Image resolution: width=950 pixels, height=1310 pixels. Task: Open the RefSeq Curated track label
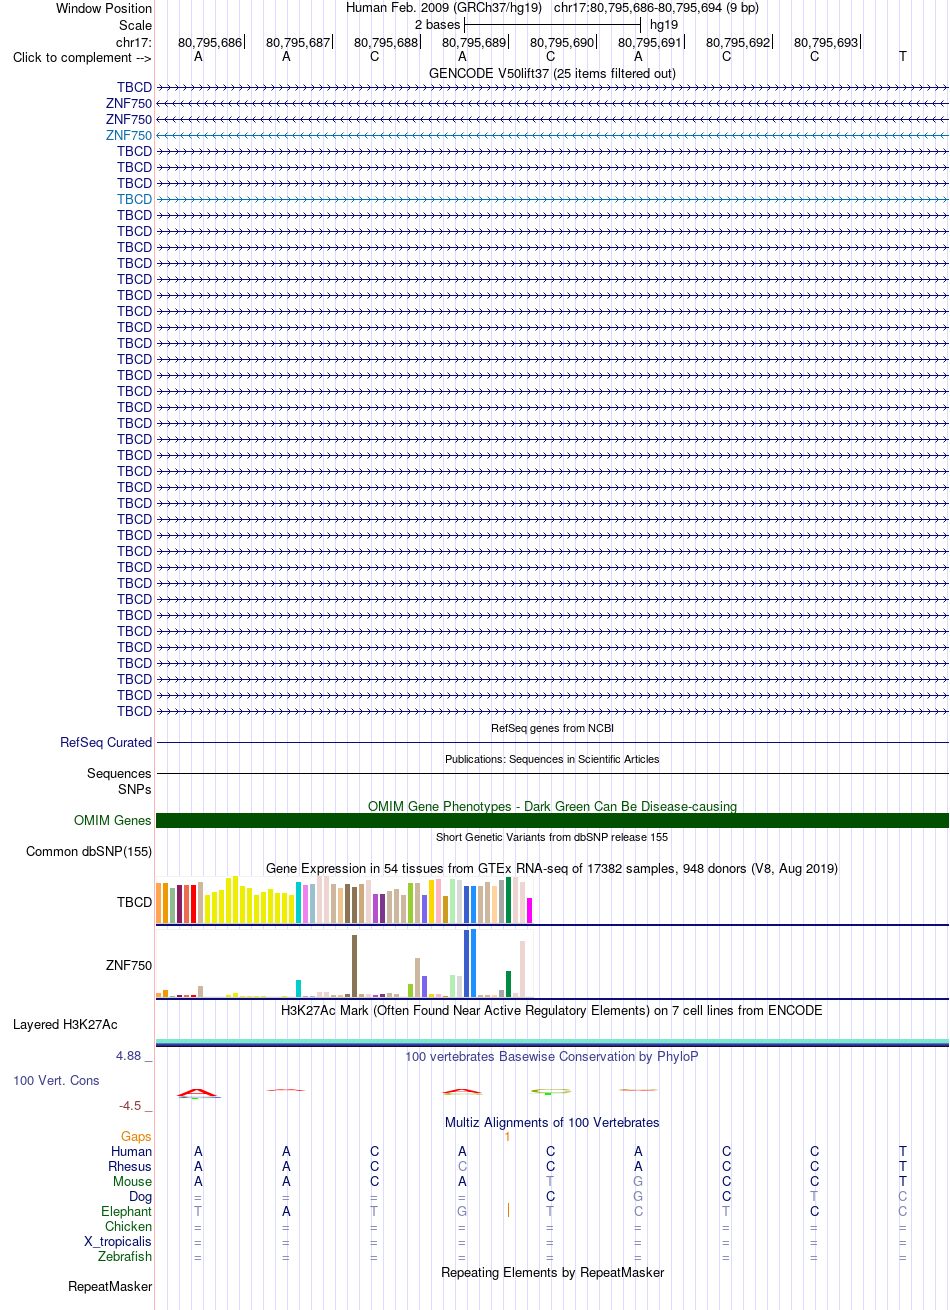(106, 743)
